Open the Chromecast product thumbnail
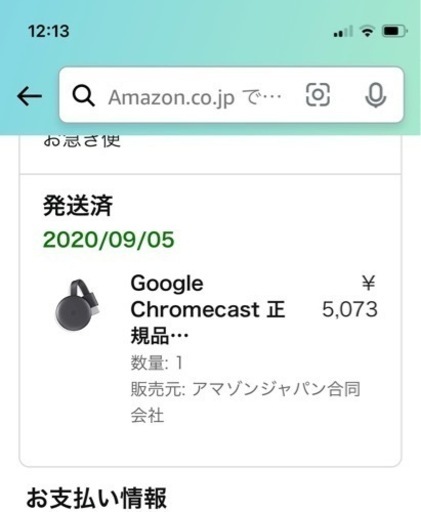The height and width of the screenshot is (512, 421). pyautogui.click(x=78, y=305)
